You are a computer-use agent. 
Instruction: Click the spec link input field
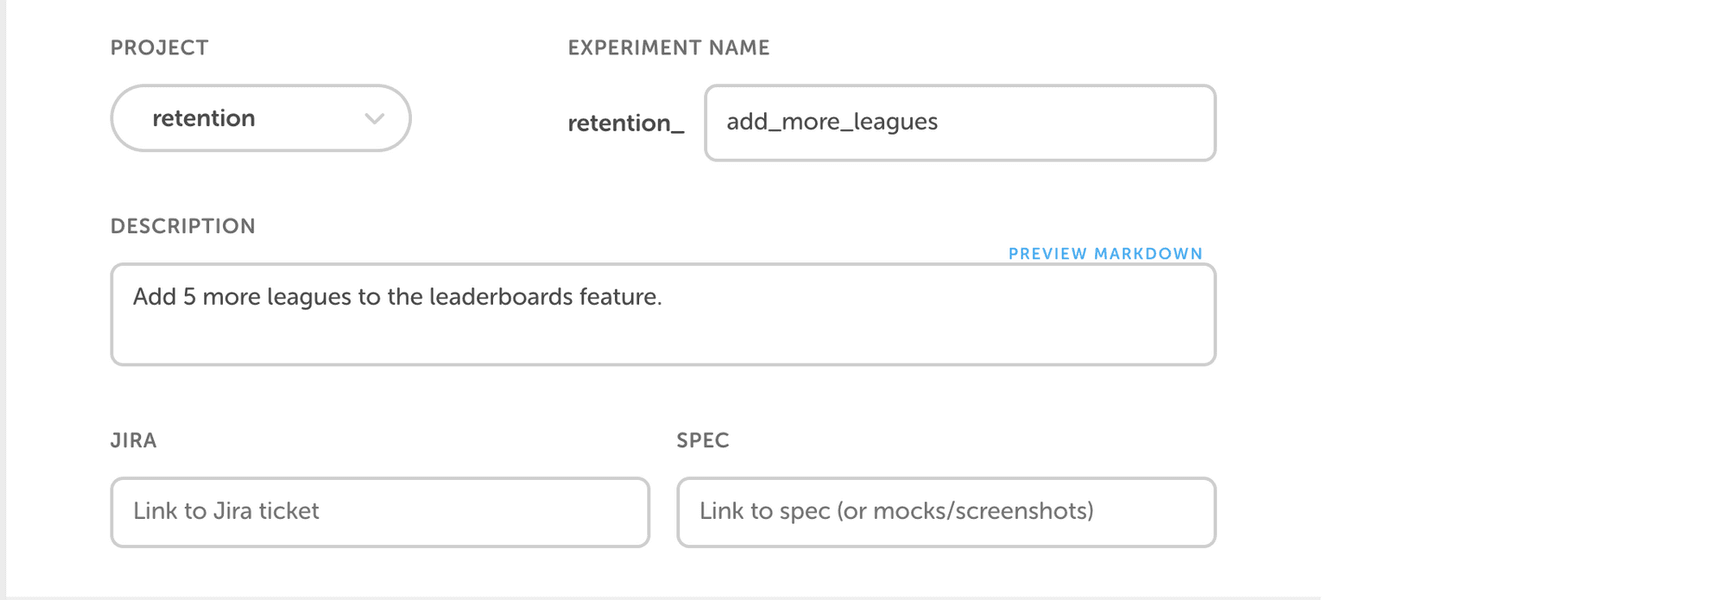pos(946,512)
